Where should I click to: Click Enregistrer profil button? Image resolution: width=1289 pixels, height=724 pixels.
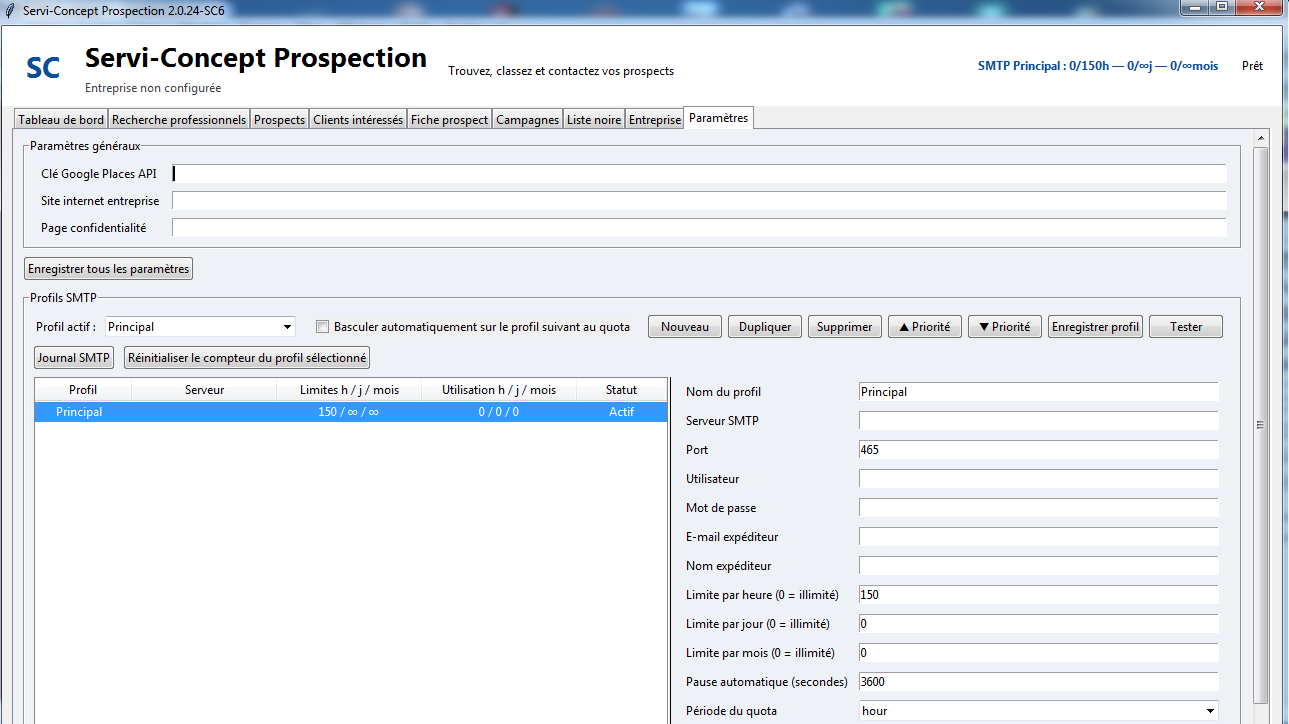pyautogui.click(x=1096, y=327)
